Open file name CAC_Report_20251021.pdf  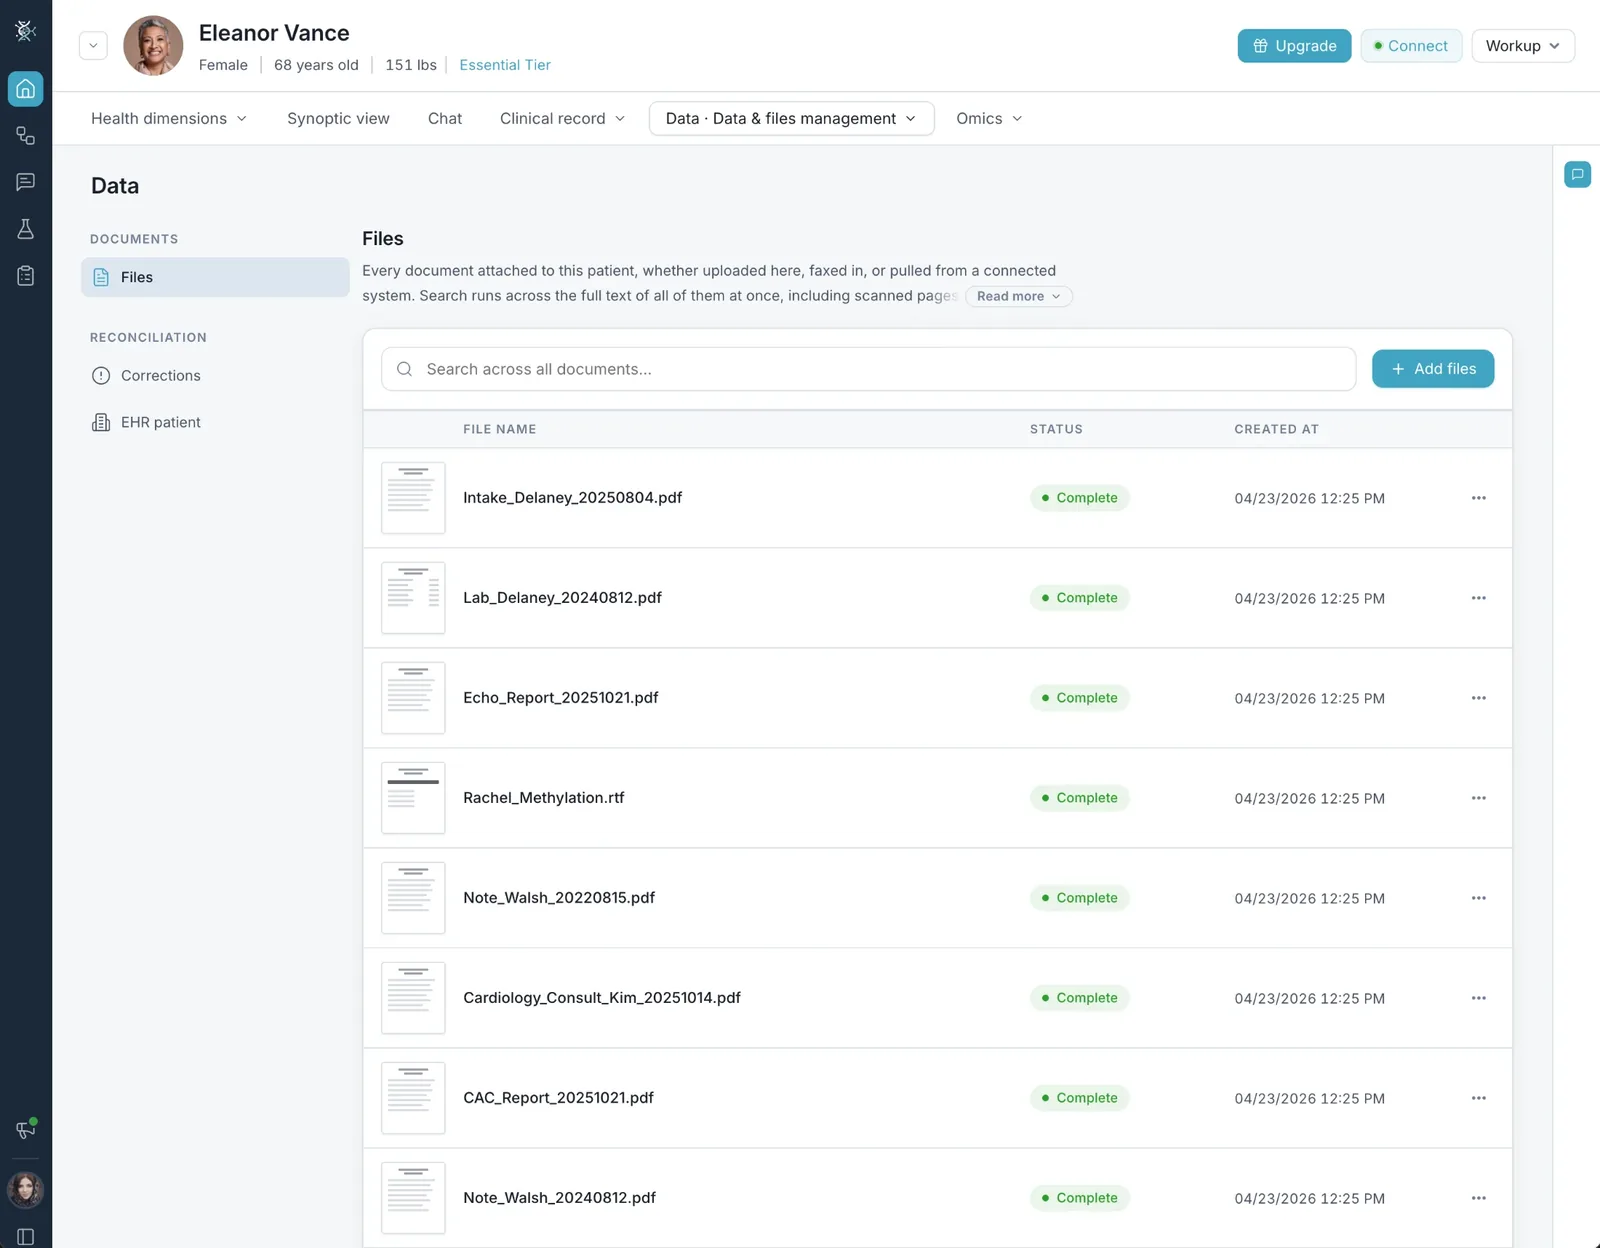click(x=558, y=1098)
